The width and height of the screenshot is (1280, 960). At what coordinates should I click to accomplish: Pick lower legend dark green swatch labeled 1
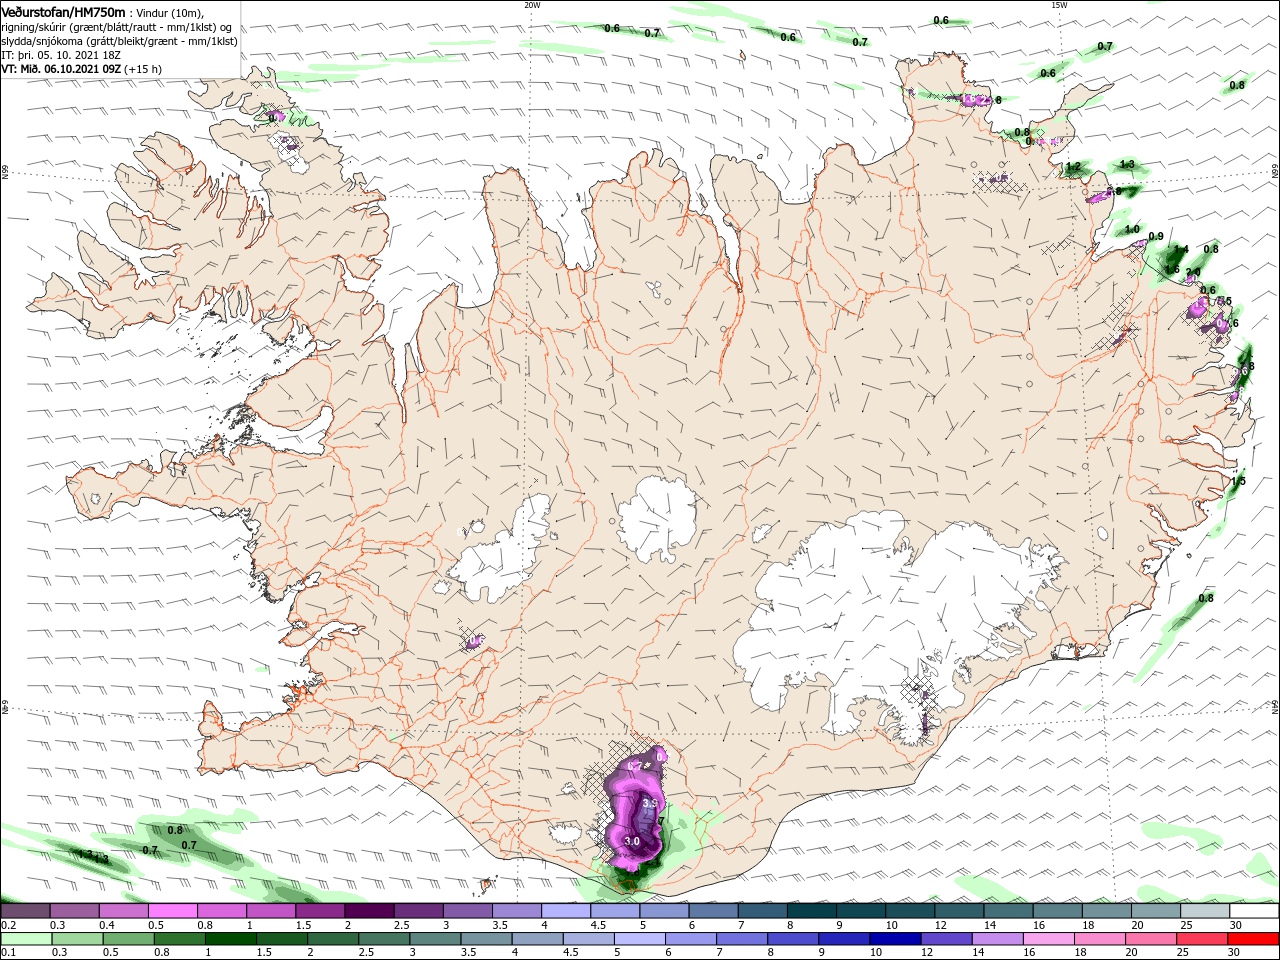coord(230,939)
